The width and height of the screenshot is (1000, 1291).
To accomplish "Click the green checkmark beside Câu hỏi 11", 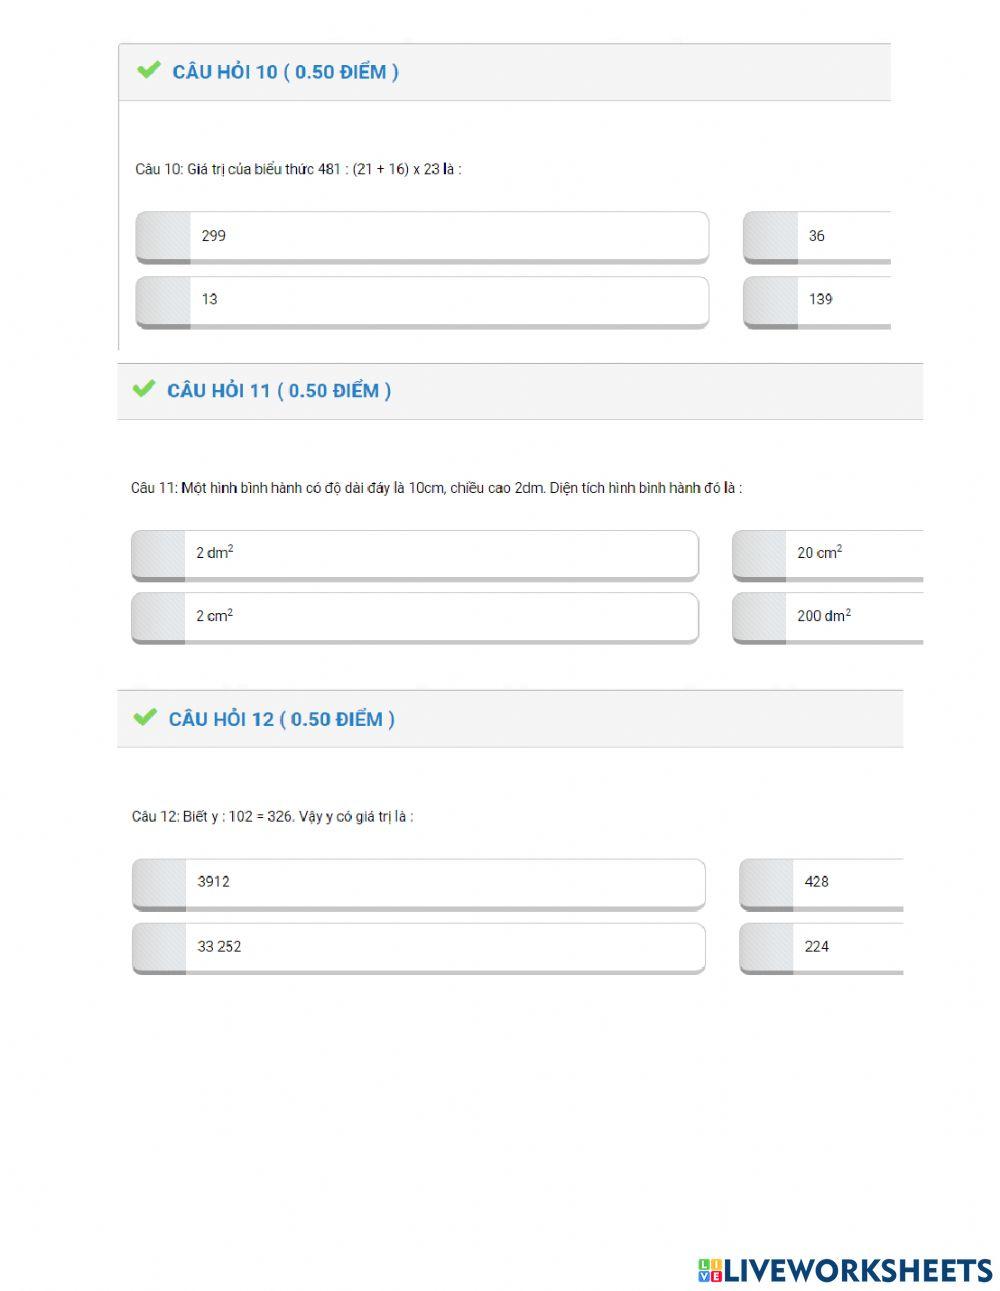I will tap(144, 388).
